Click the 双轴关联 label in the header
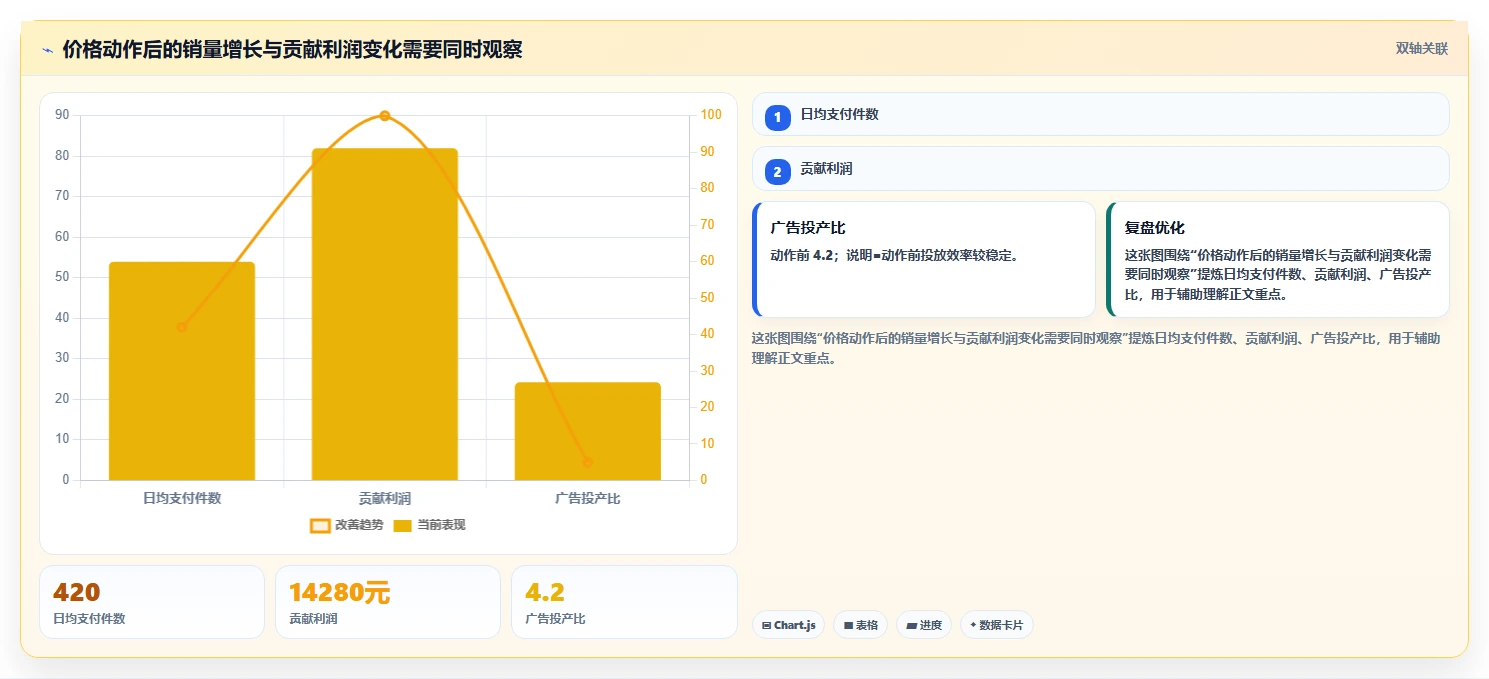 pos(1421,49)
